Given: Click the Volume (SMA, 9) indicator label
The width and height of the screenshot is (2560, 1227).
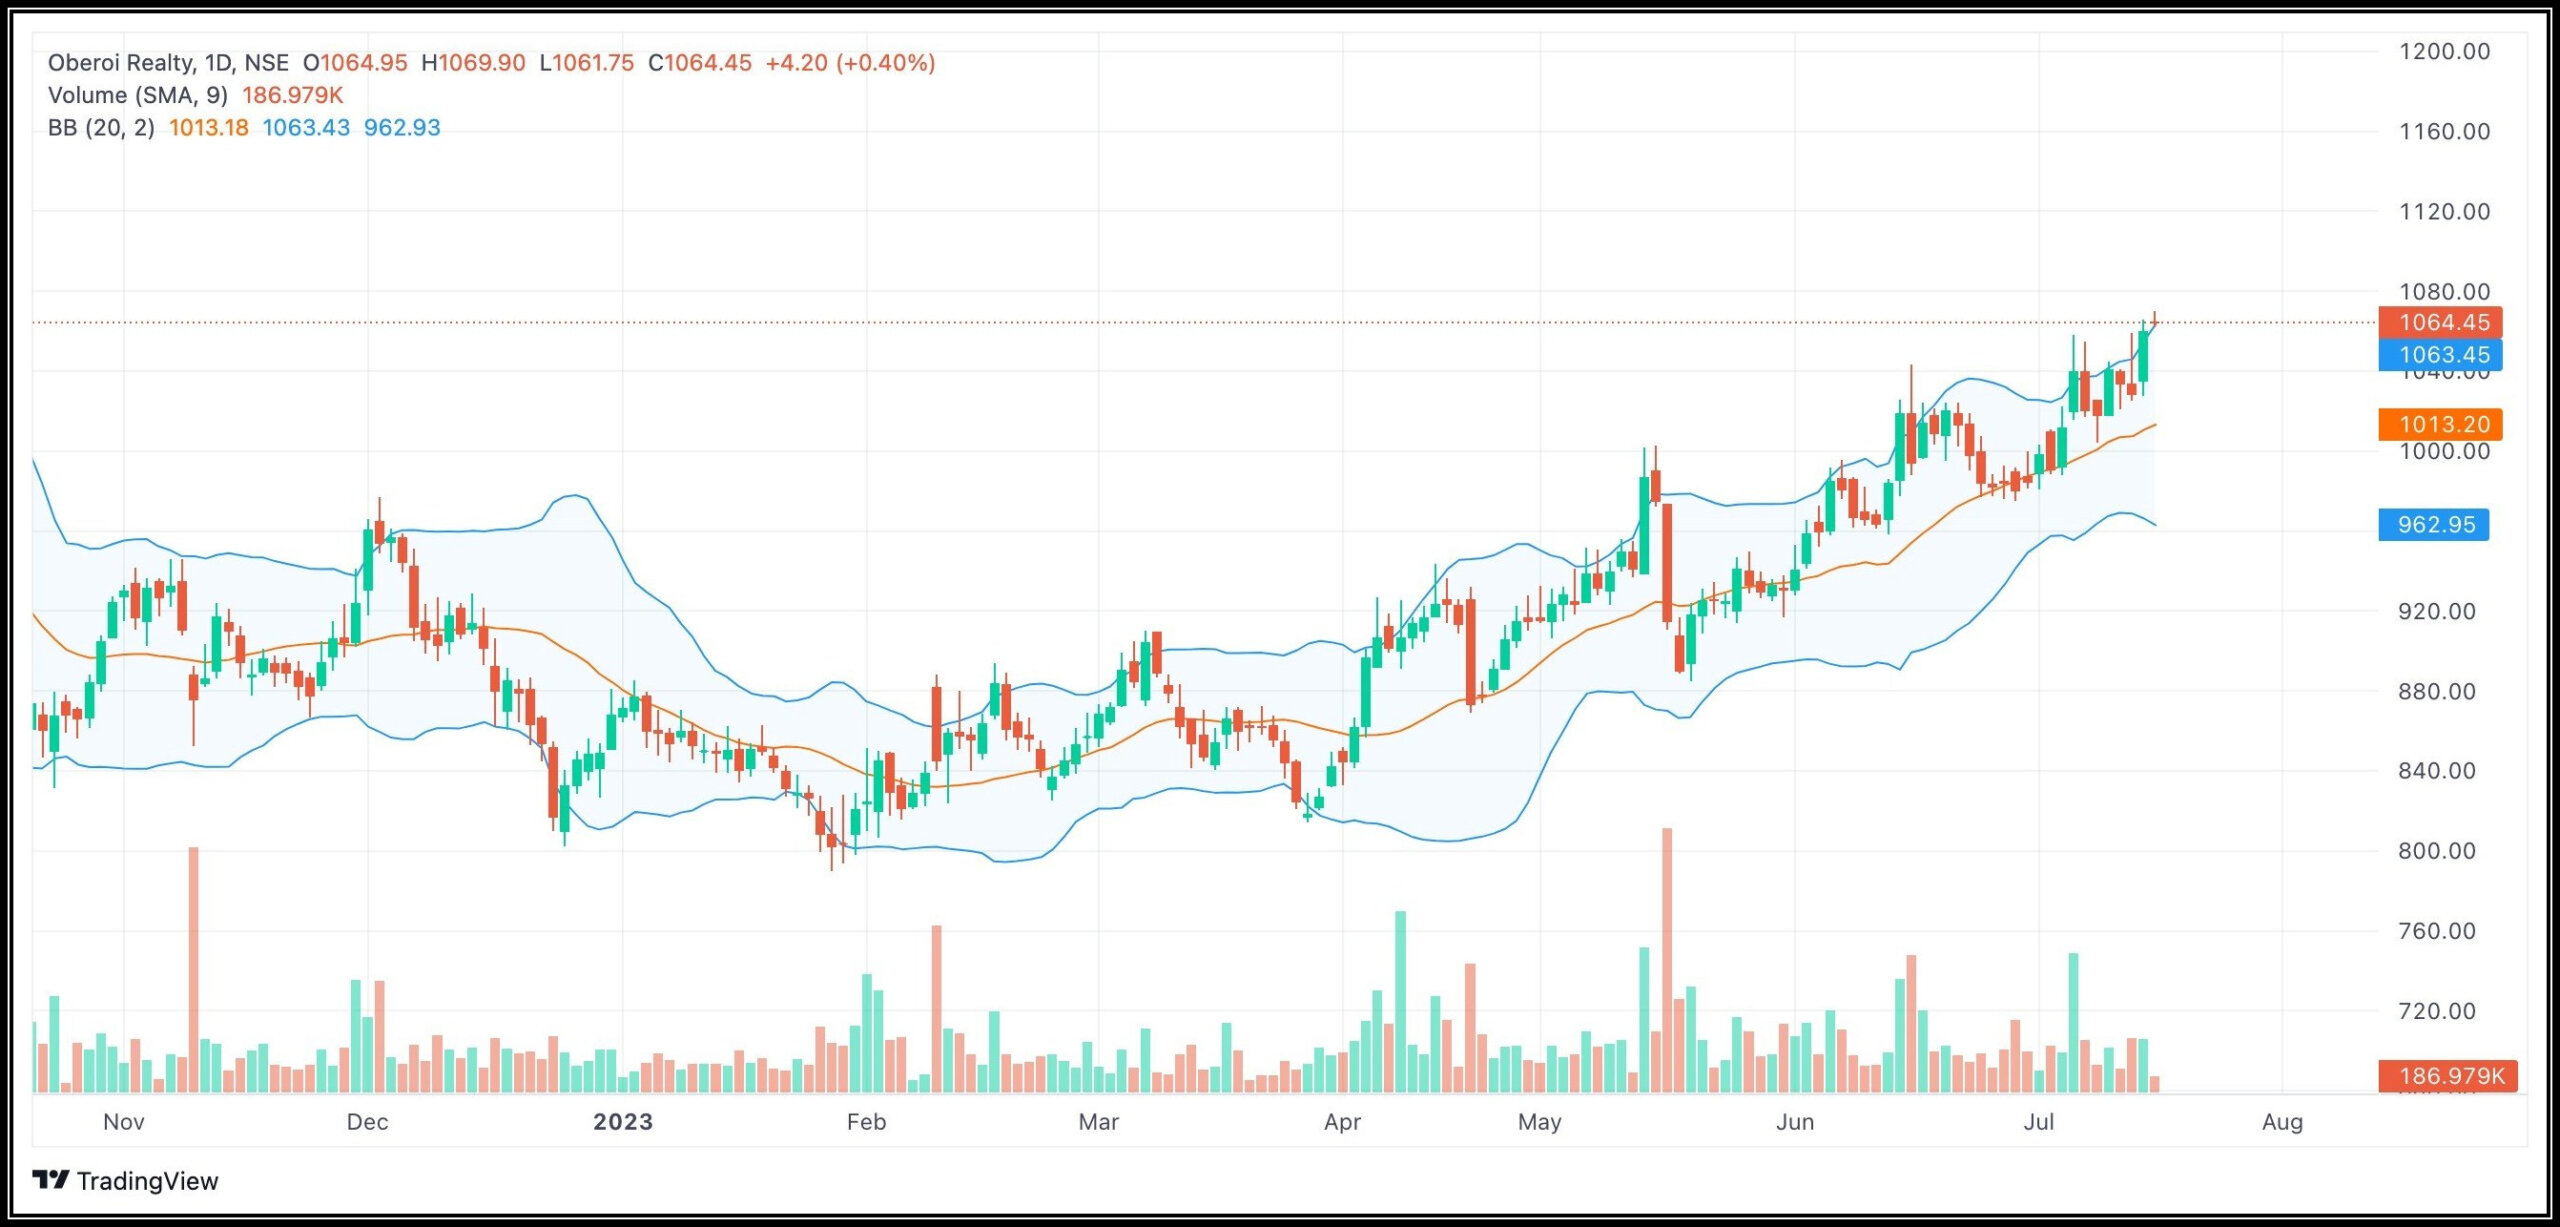Looking at the screenshot, I should point(138,95).
